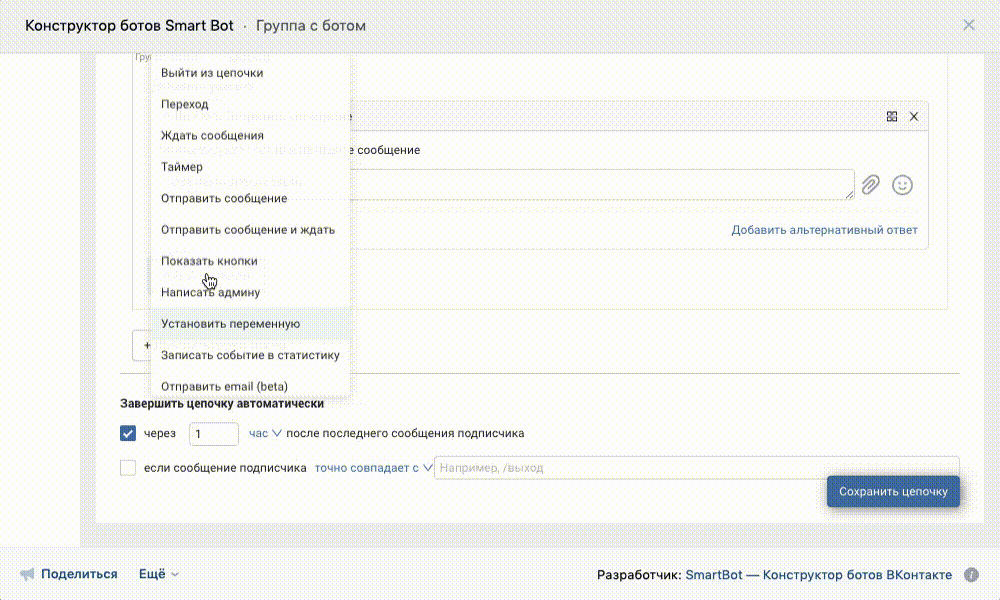
Task: Open the 'час' time unit dropdown
Action: [265, 434]
